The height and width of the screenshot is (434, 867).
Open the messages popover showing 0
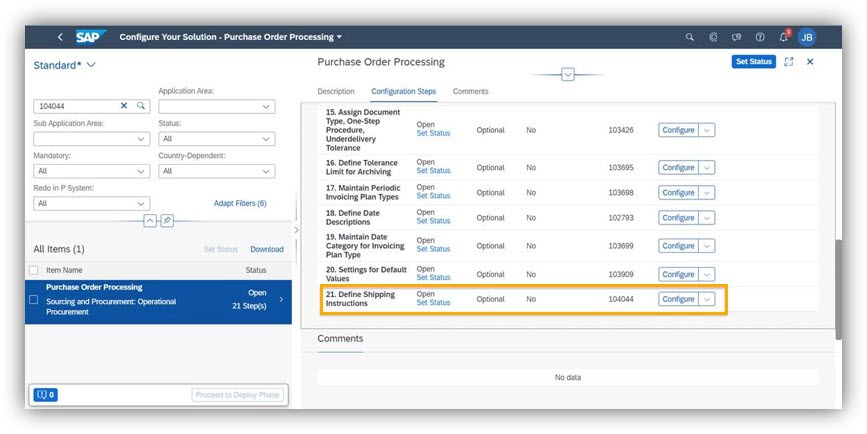tap(46, 395)
